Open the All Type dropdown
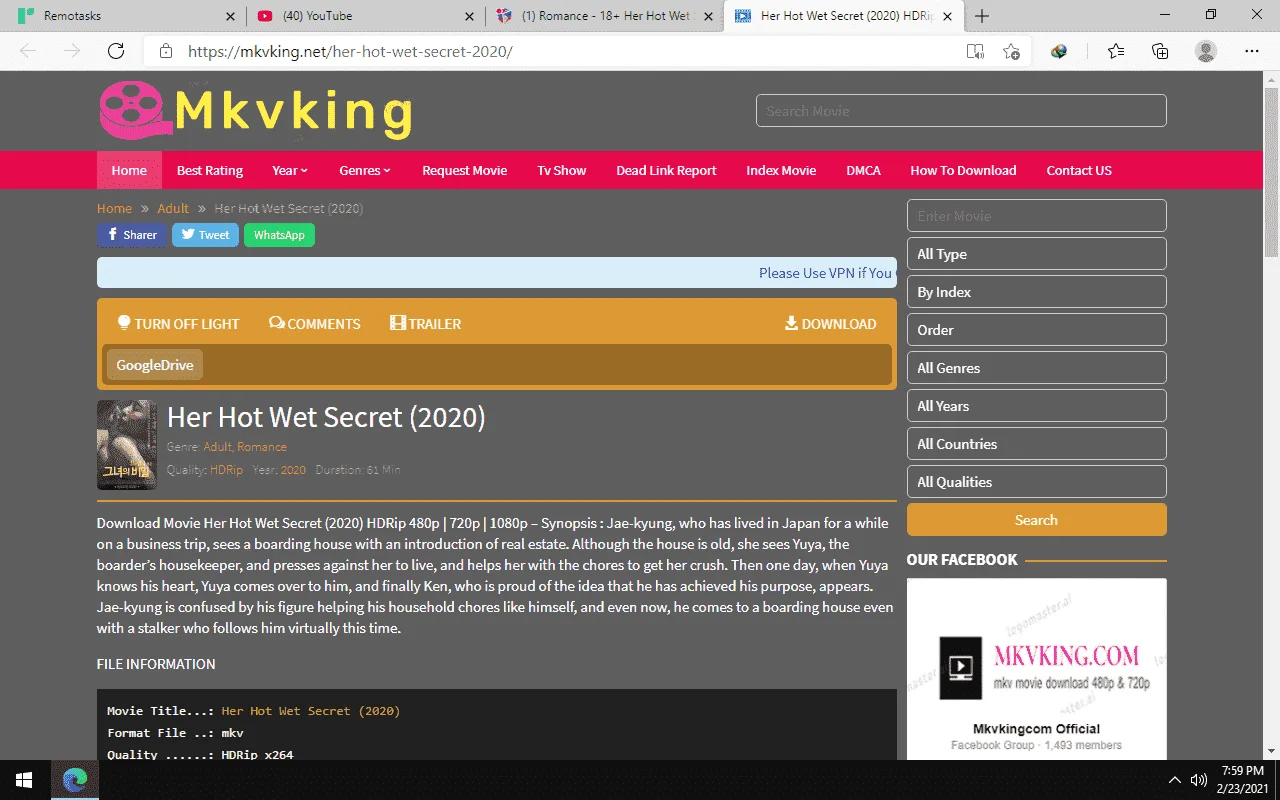The width and height of the screenshot is (1280, 800). 1036,254
